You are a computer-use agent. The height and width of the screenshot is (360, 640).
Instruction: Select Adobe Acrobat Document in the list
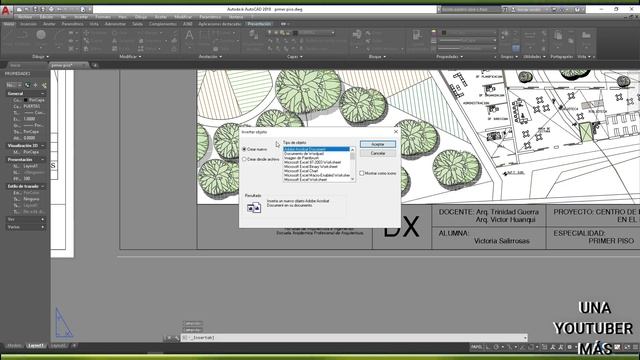pyautogui.click(x=316, y=149)
